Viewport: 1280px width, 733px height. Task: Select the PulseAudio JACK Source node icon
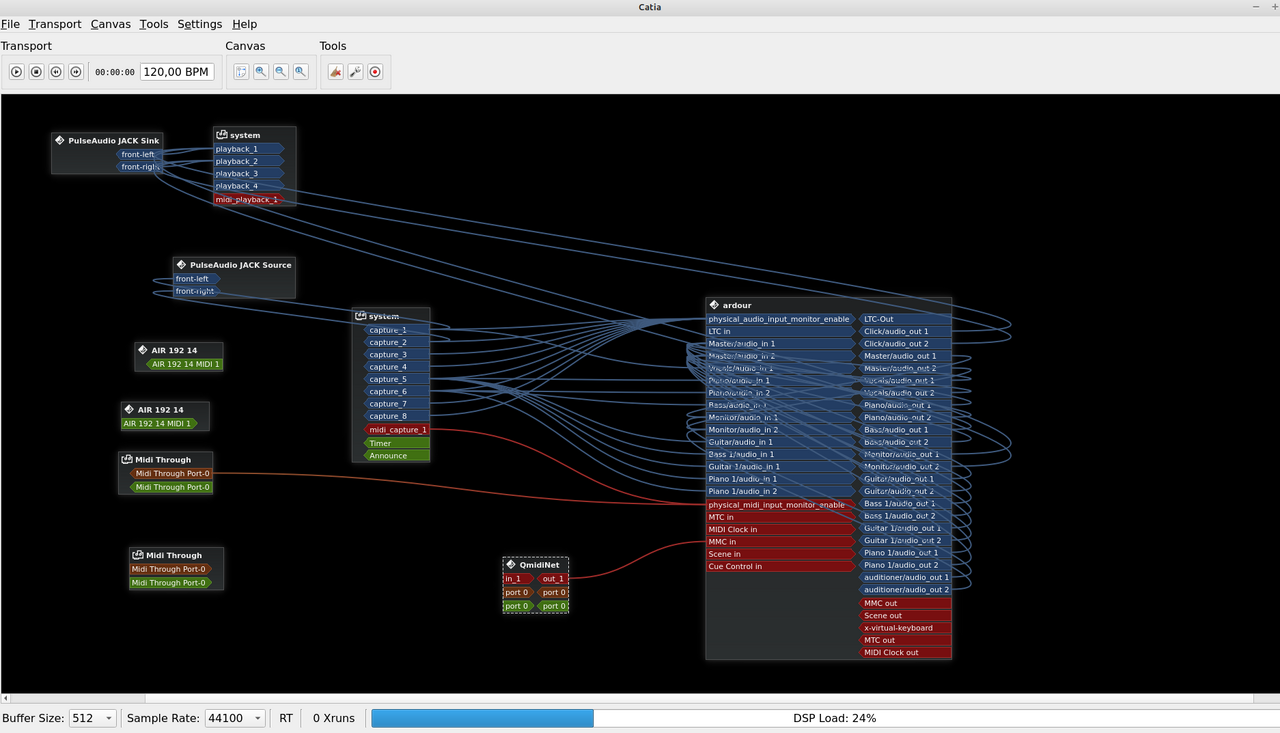[x=182, y=265]
